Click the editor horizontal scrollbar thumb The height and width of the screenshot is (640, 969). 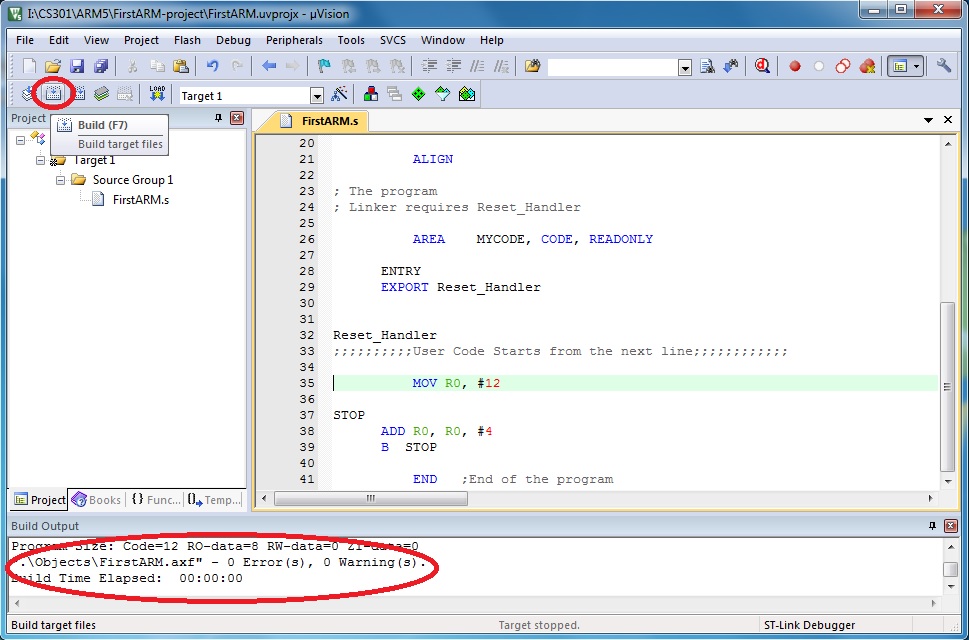point(371,498)
